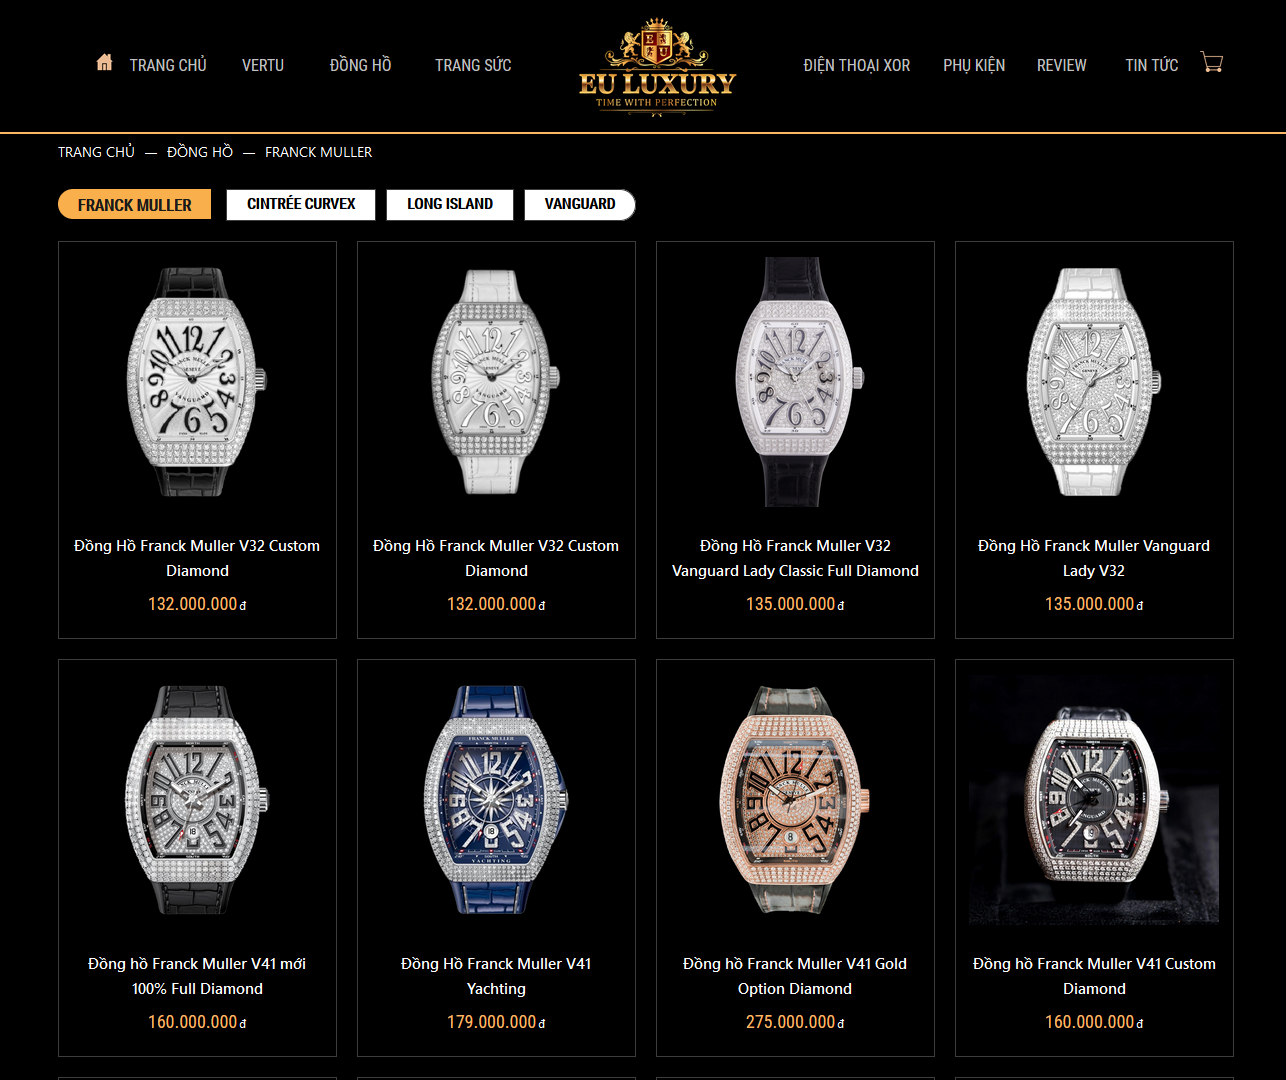Open the shopping cart icon
This screenshot has width=1286, height=1080.
1212,62
